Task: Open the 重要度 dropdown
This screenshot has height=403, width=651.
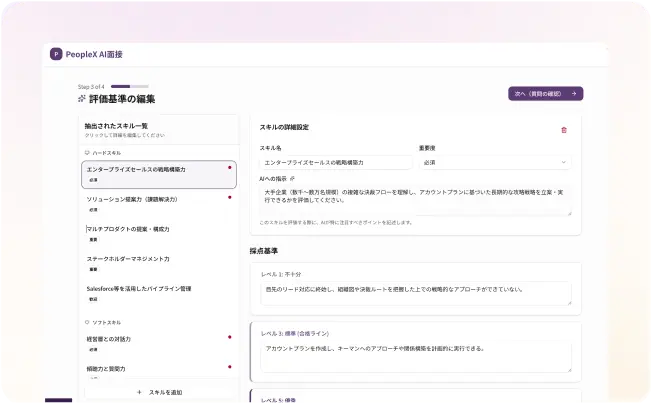Action: point(494,162)
